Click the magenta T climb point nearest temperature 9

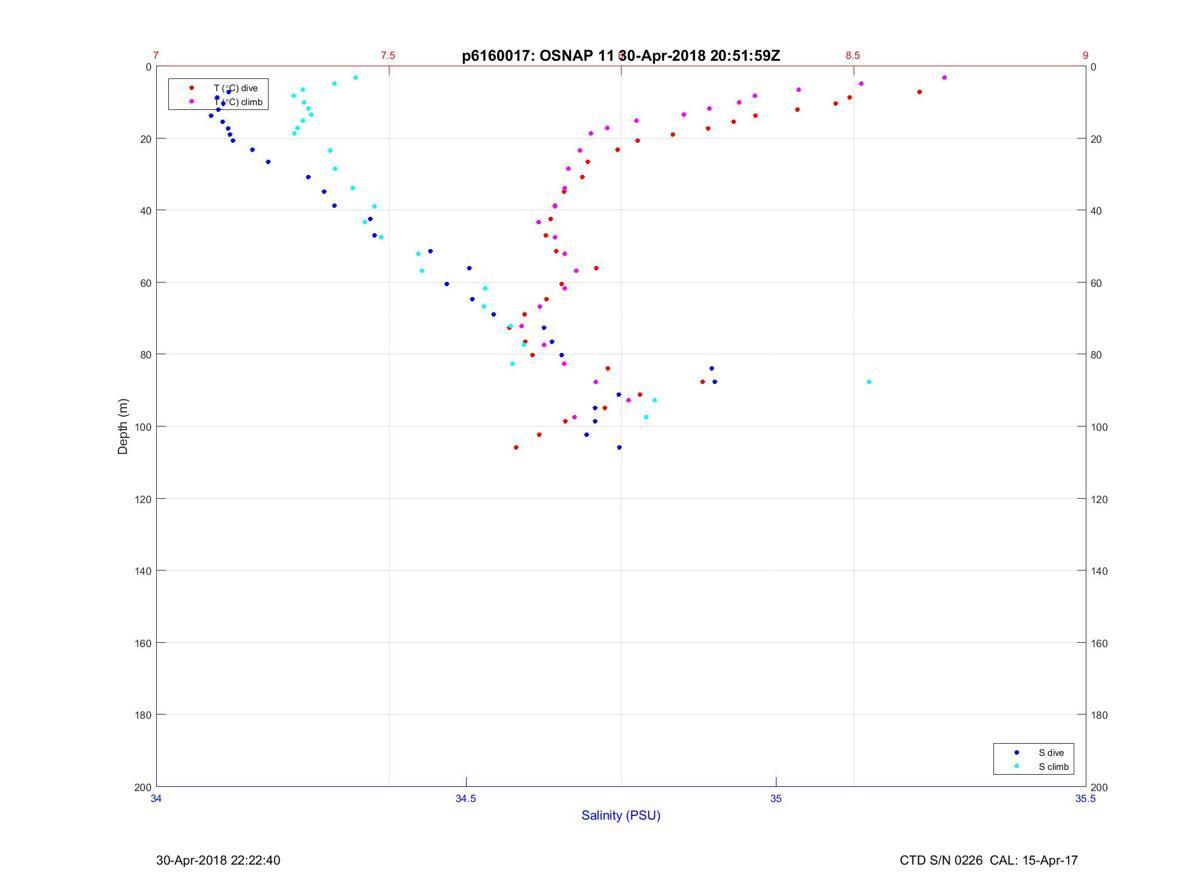point(944,77)
